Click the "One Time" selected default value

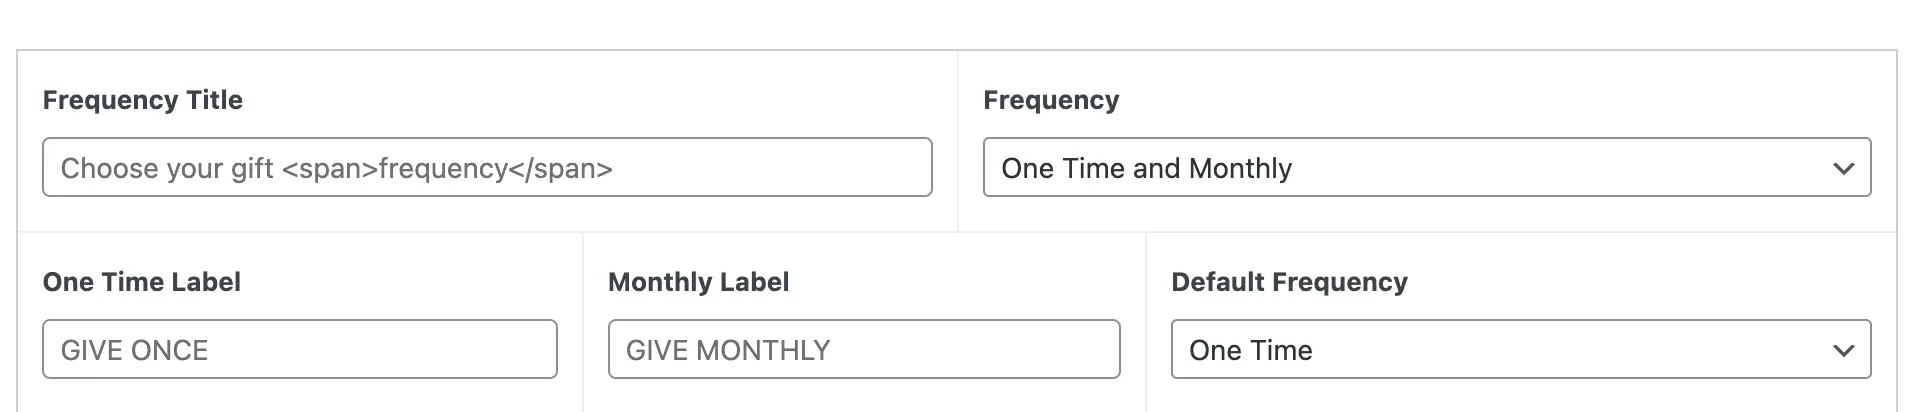coord(1250,350)
